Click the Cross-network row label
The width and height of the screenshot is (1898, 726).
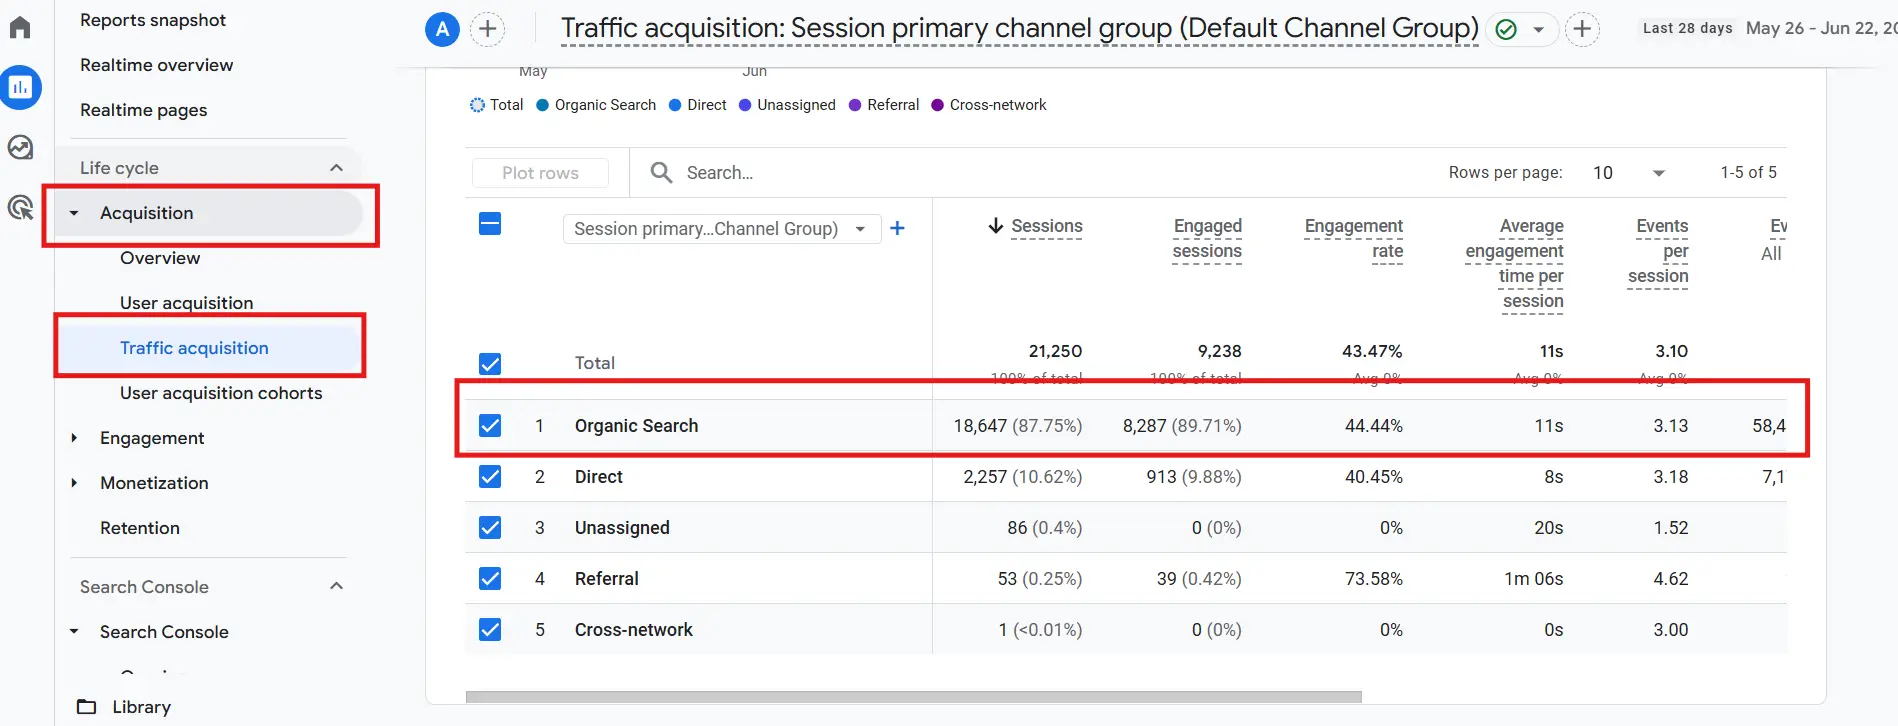tap(634, 630)
